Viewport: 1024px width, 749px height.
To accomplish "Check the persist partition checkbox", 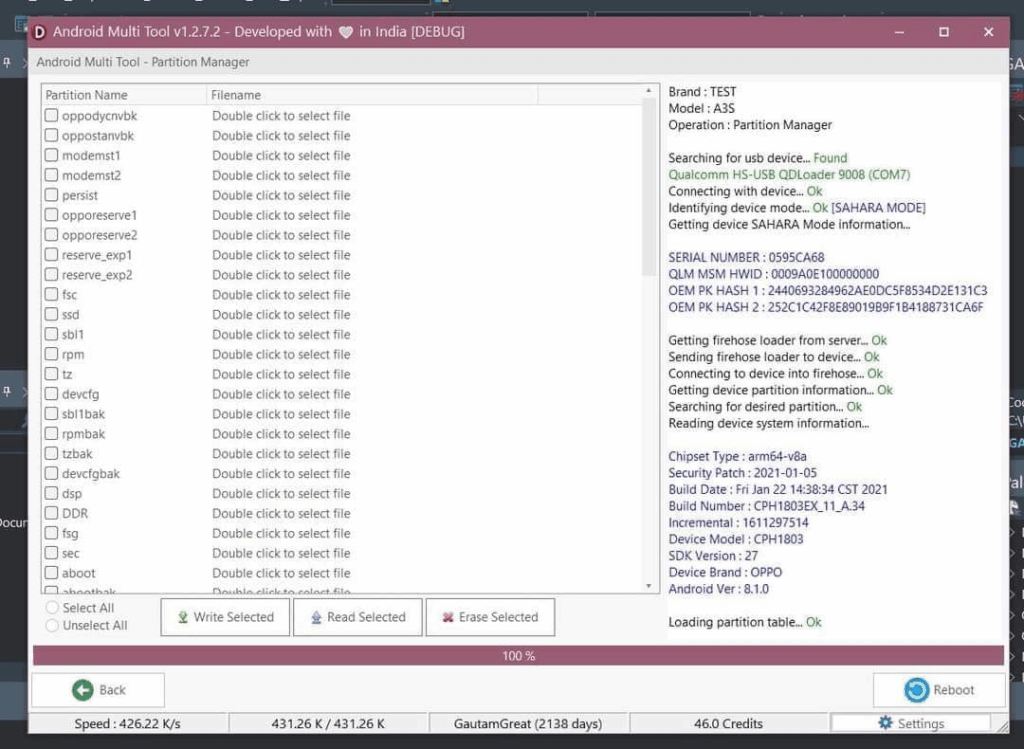I will (x=51, y=195).
